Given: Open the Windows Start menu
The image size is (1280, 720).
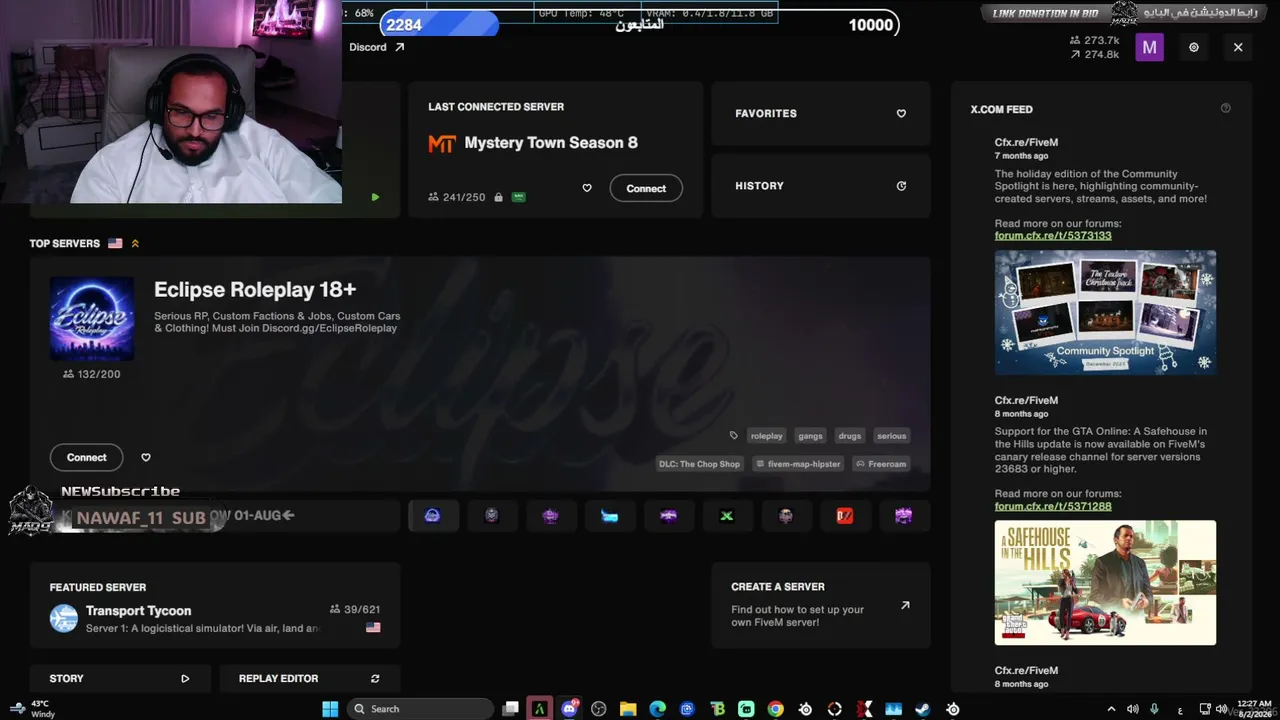Looking at the screenshot, I should click(330, 709).
